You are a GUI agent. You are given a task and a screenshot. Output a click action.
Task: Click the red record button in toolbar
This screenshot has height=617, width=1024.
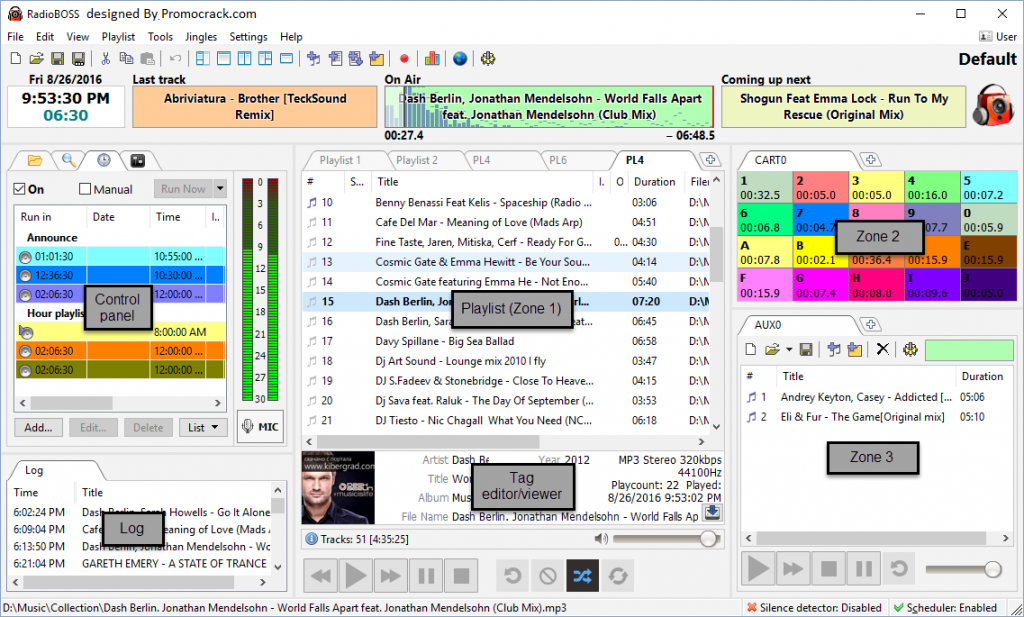pos(404,59)
